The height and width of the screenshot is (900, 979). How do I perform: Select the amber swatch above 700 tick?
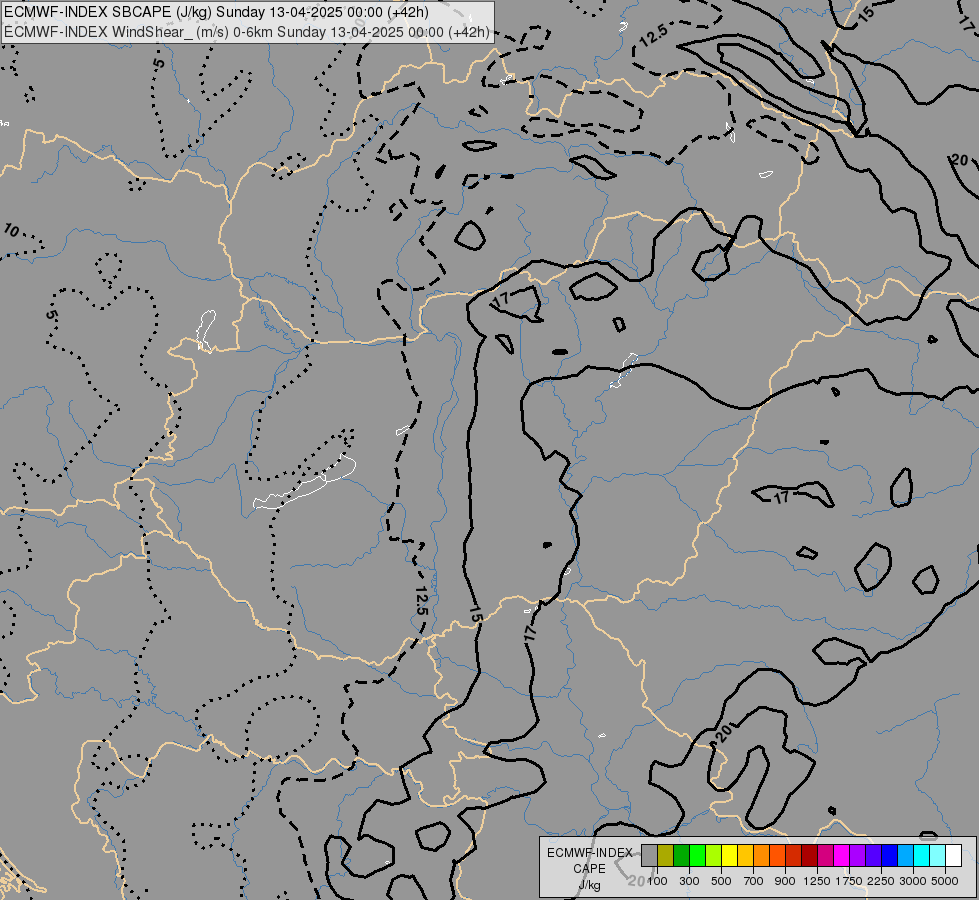[x=745, y=855]
